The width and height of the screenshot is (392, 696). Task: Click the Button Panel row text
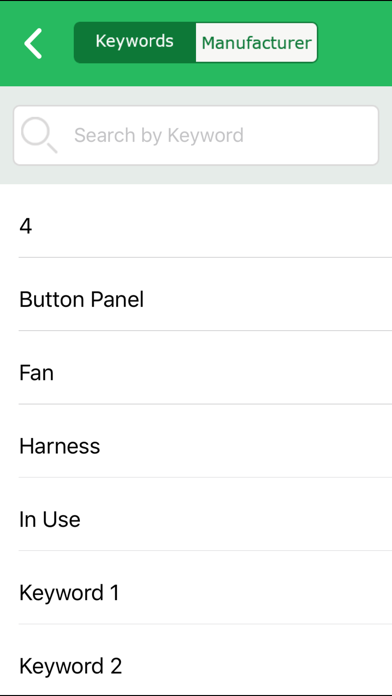[x=82, y=300]
